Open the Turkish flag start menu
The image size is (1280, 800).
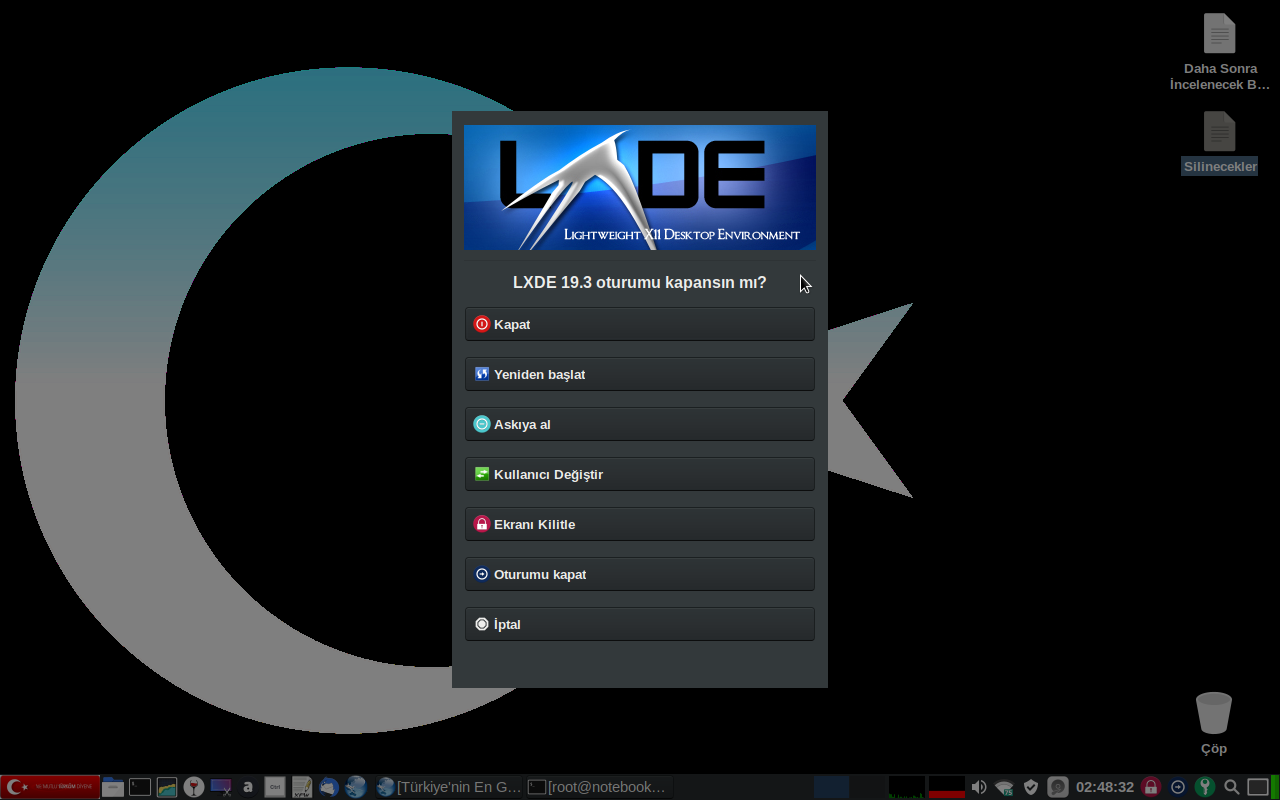(50, 787)
